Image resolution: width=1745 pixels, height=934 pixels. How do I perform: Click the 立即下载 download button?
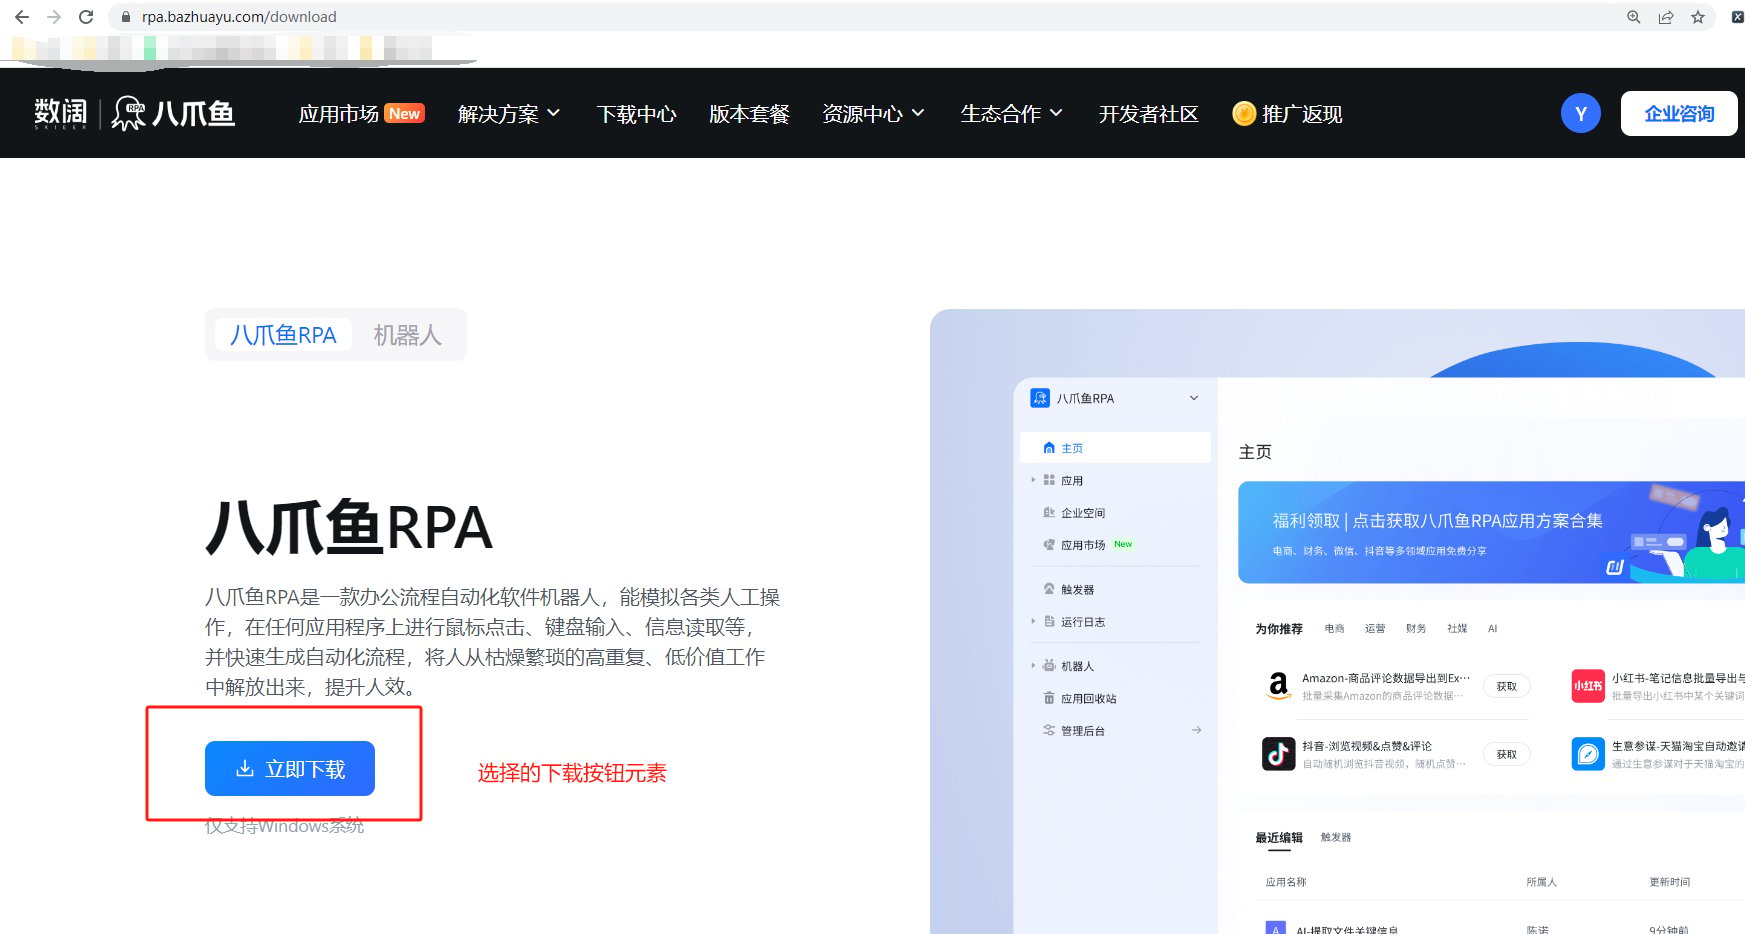click(x=290, y=769)
